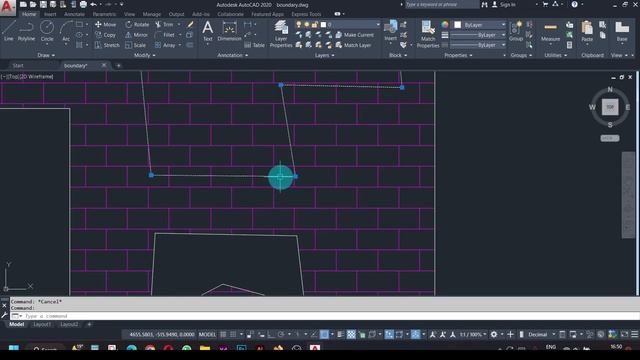Screen dimensions: 640x360
Task: Click the object color wheel icon
Action: click(445, 25)
